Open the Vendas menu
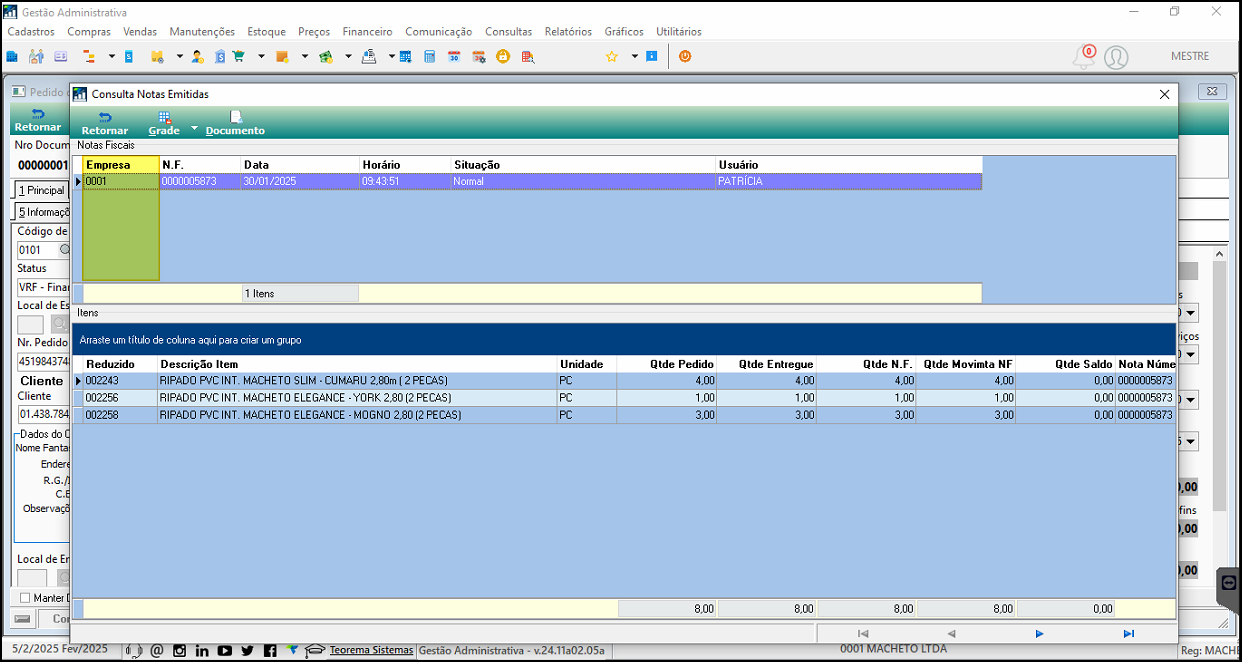This screenshot has width=1242, height=662. (x=140, y=32)
